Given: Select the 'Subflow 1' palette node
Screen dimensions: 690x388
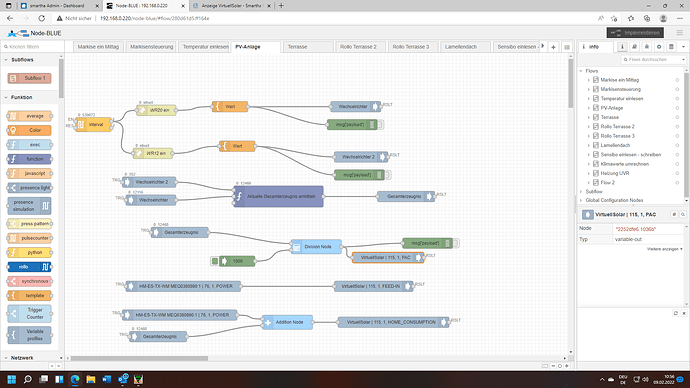Looking at the screenshot, I should click(x=29, y=78).
